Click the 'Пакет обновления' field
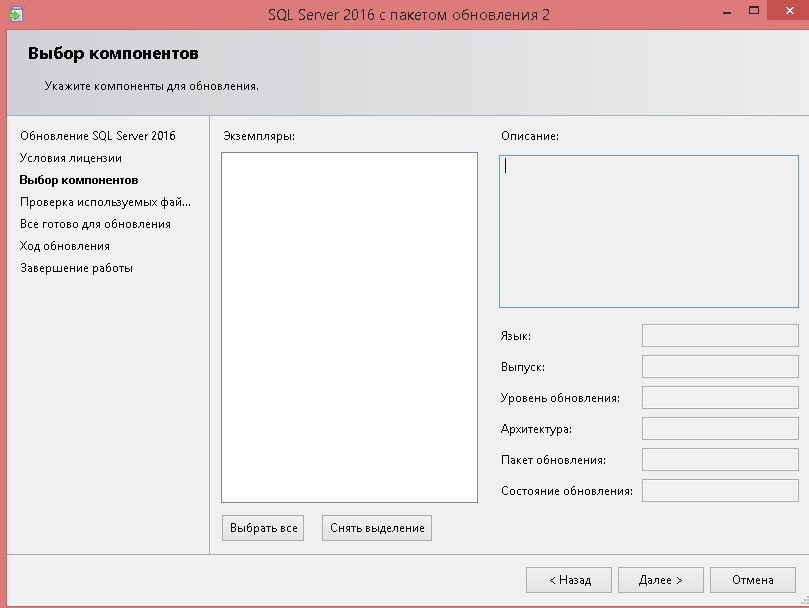The image size is (809, 608). [x=720, y=459]
